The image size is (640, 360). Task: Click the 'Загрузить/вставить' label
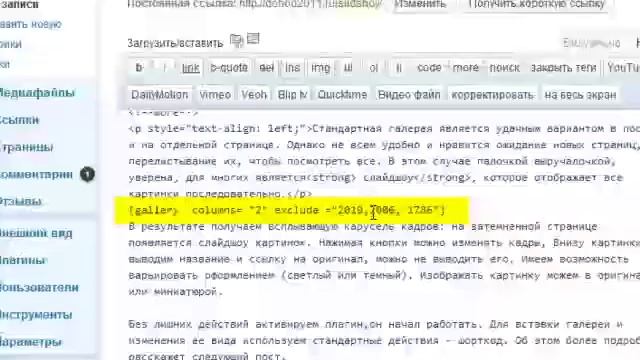(x=175, y=43)
